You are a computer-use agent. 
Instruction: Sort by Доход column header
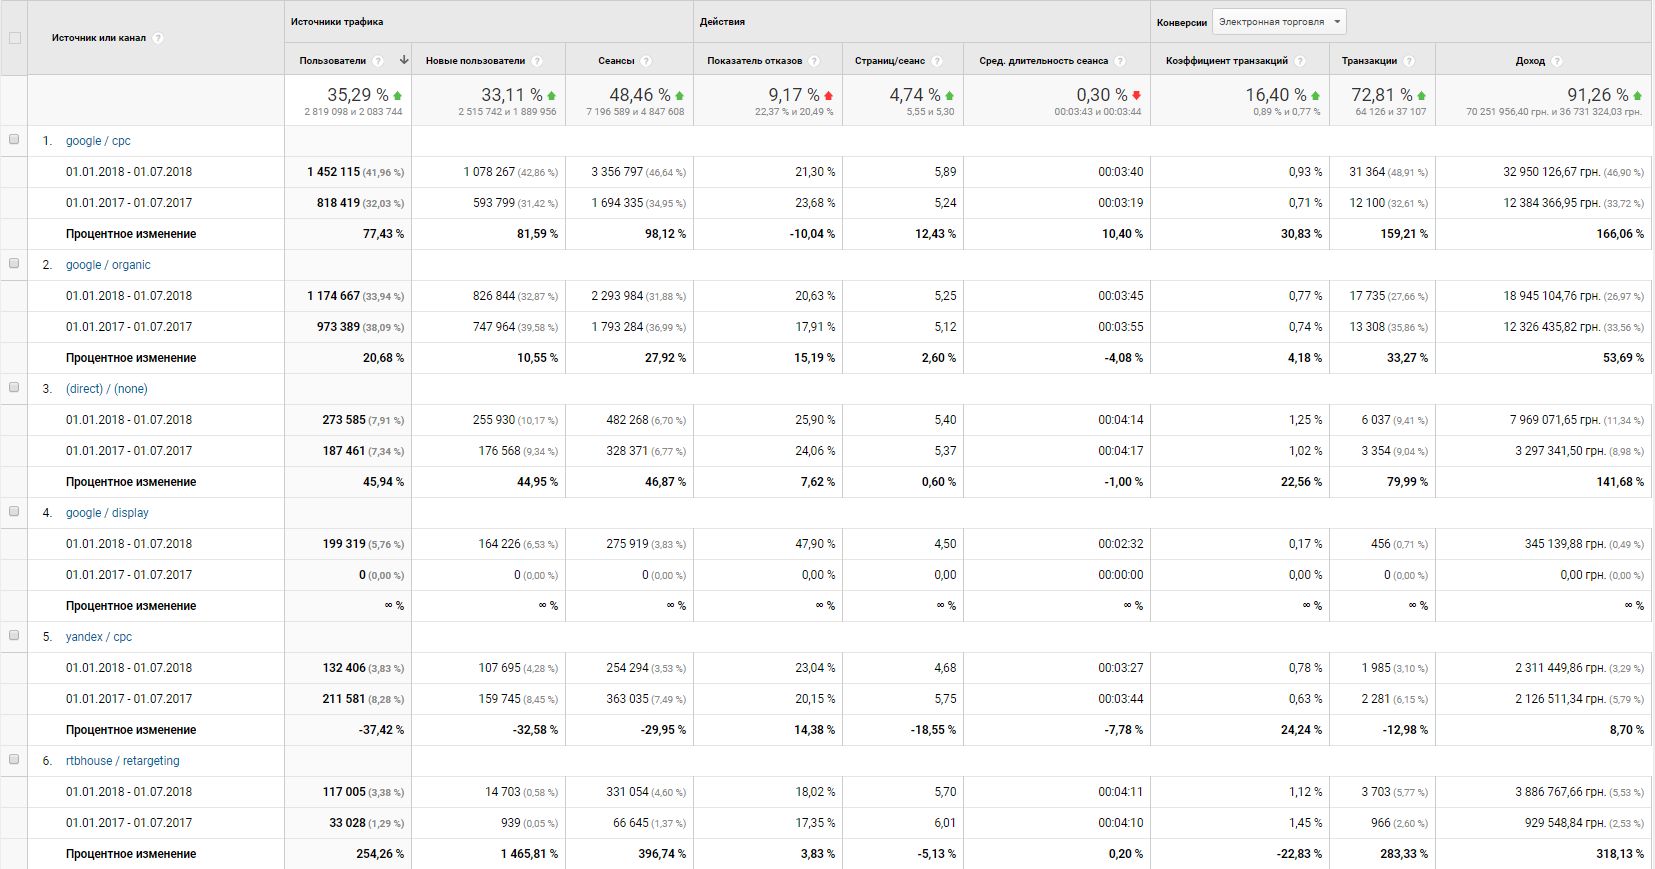pyautogui.click(x=1530, y=61)
